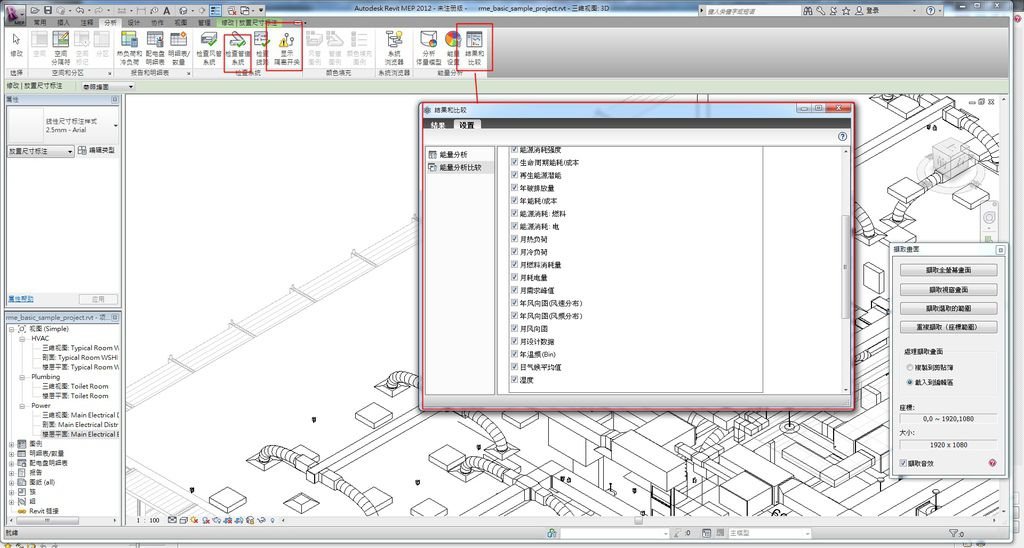Run the 检查线路 tool

(262, 48)
